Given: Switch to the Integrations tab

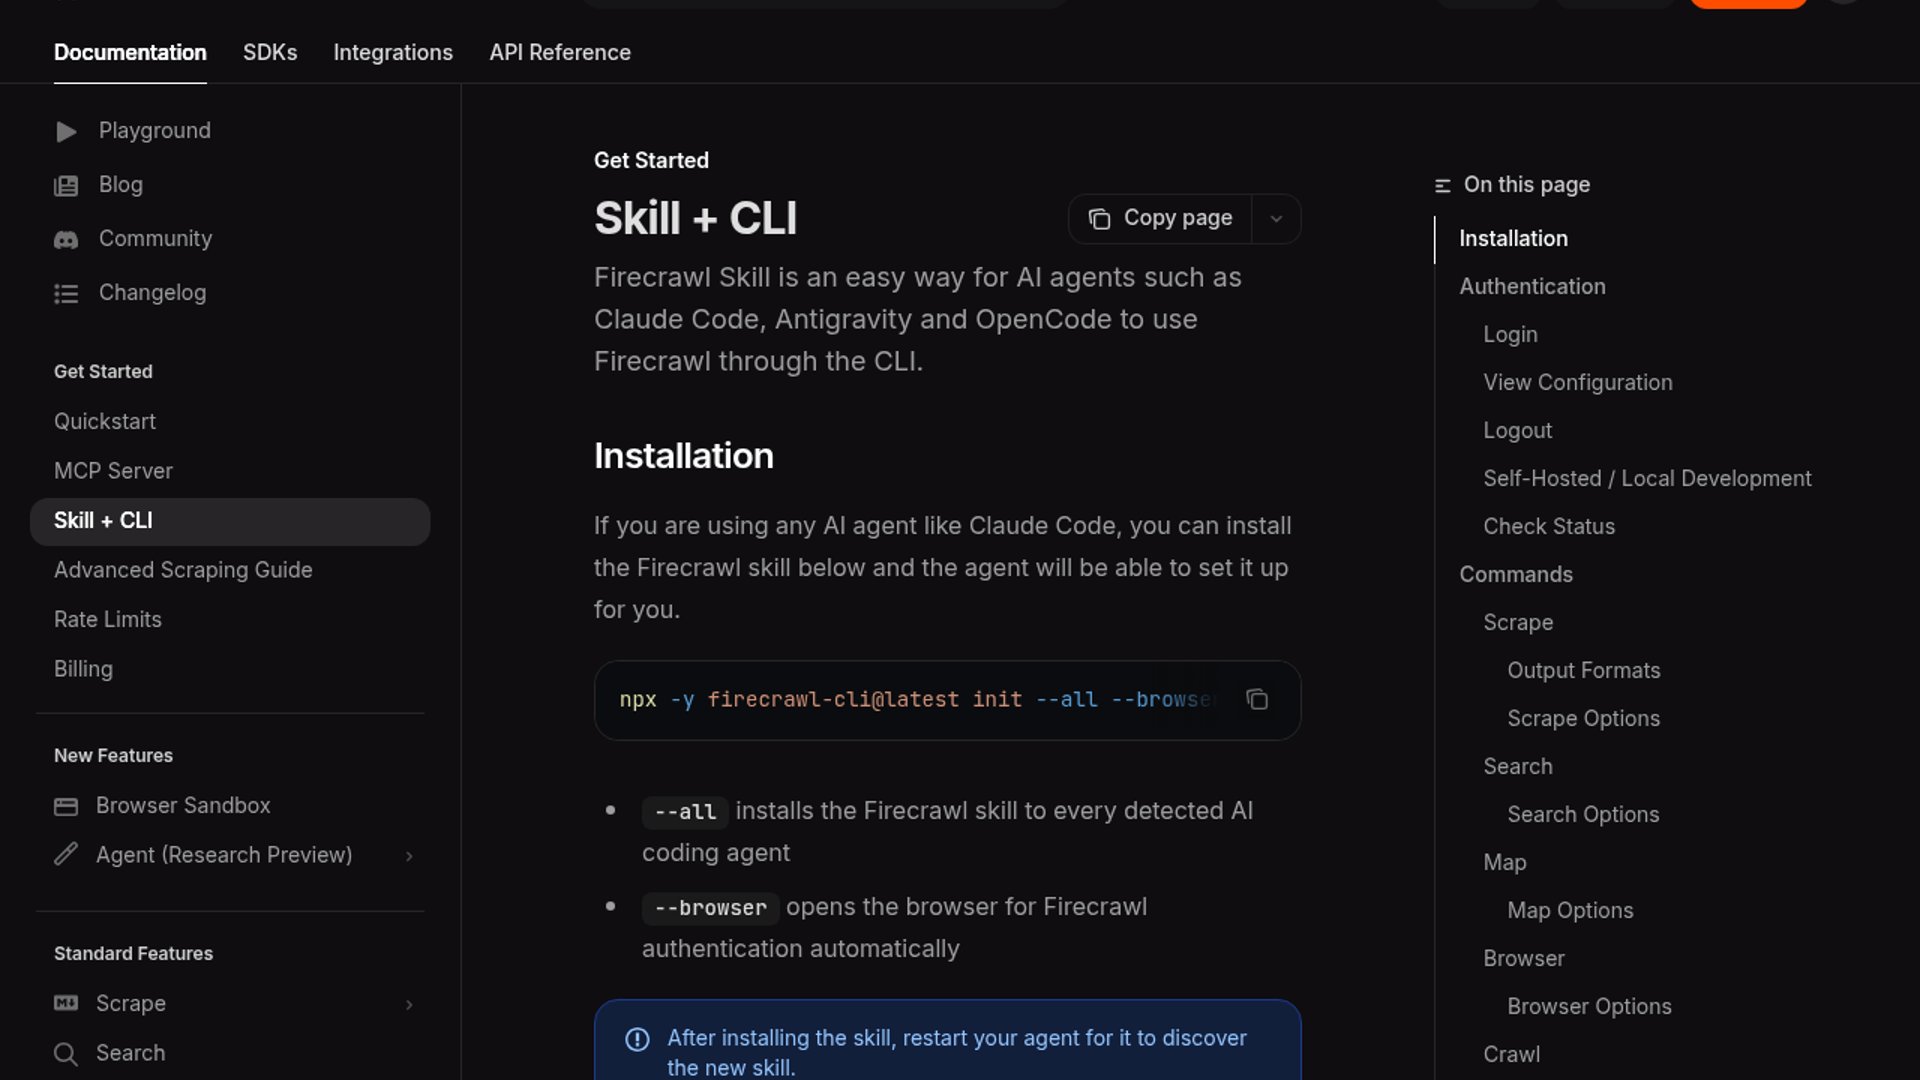Looking at the screenshot, I should pos(393,53).
